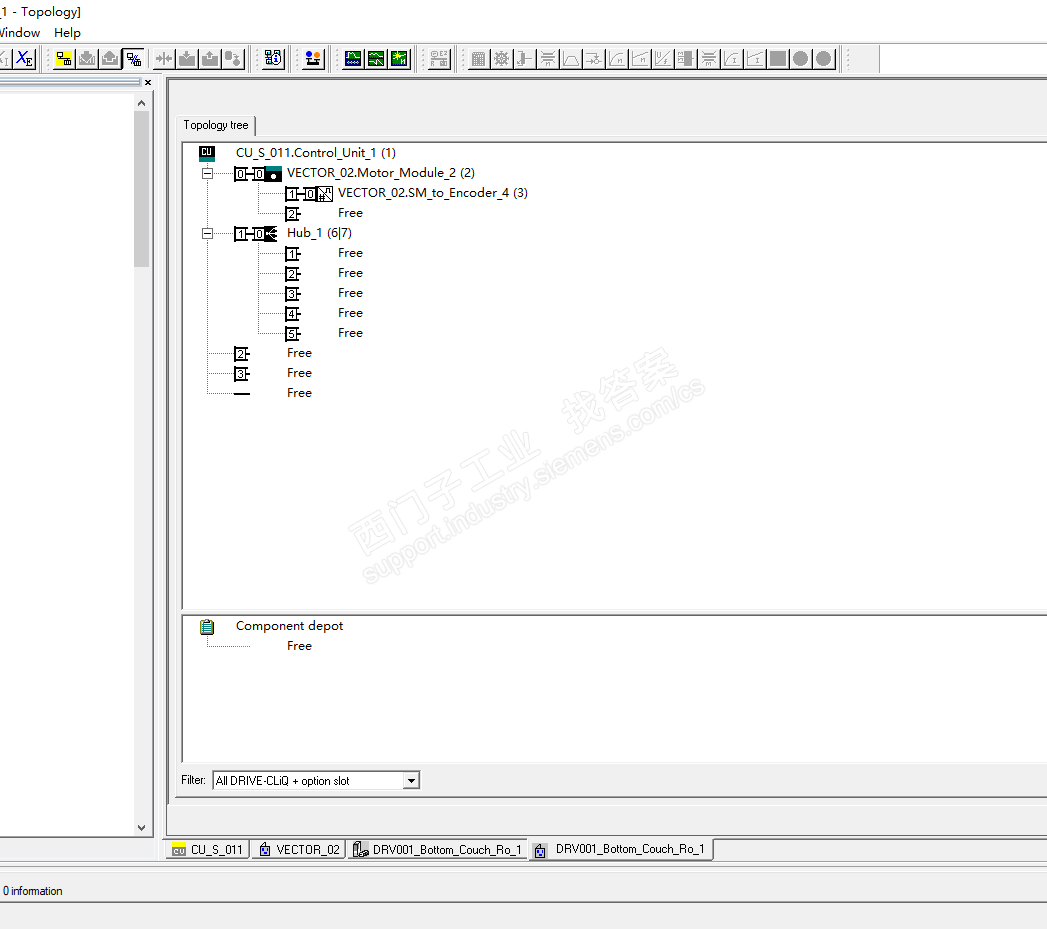Select Free port 5 under Hub_1

tap(350, 333)
